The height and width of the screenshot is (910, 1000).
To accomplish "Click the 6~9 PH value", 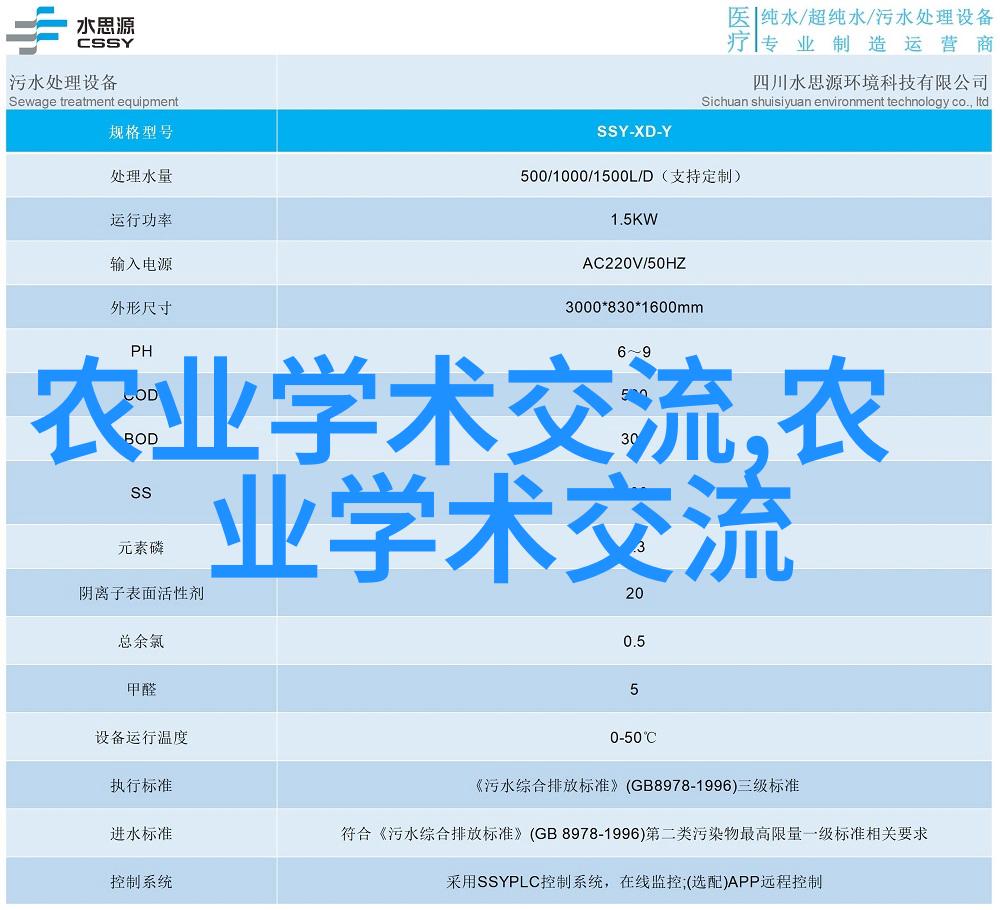I will point(634,351).
